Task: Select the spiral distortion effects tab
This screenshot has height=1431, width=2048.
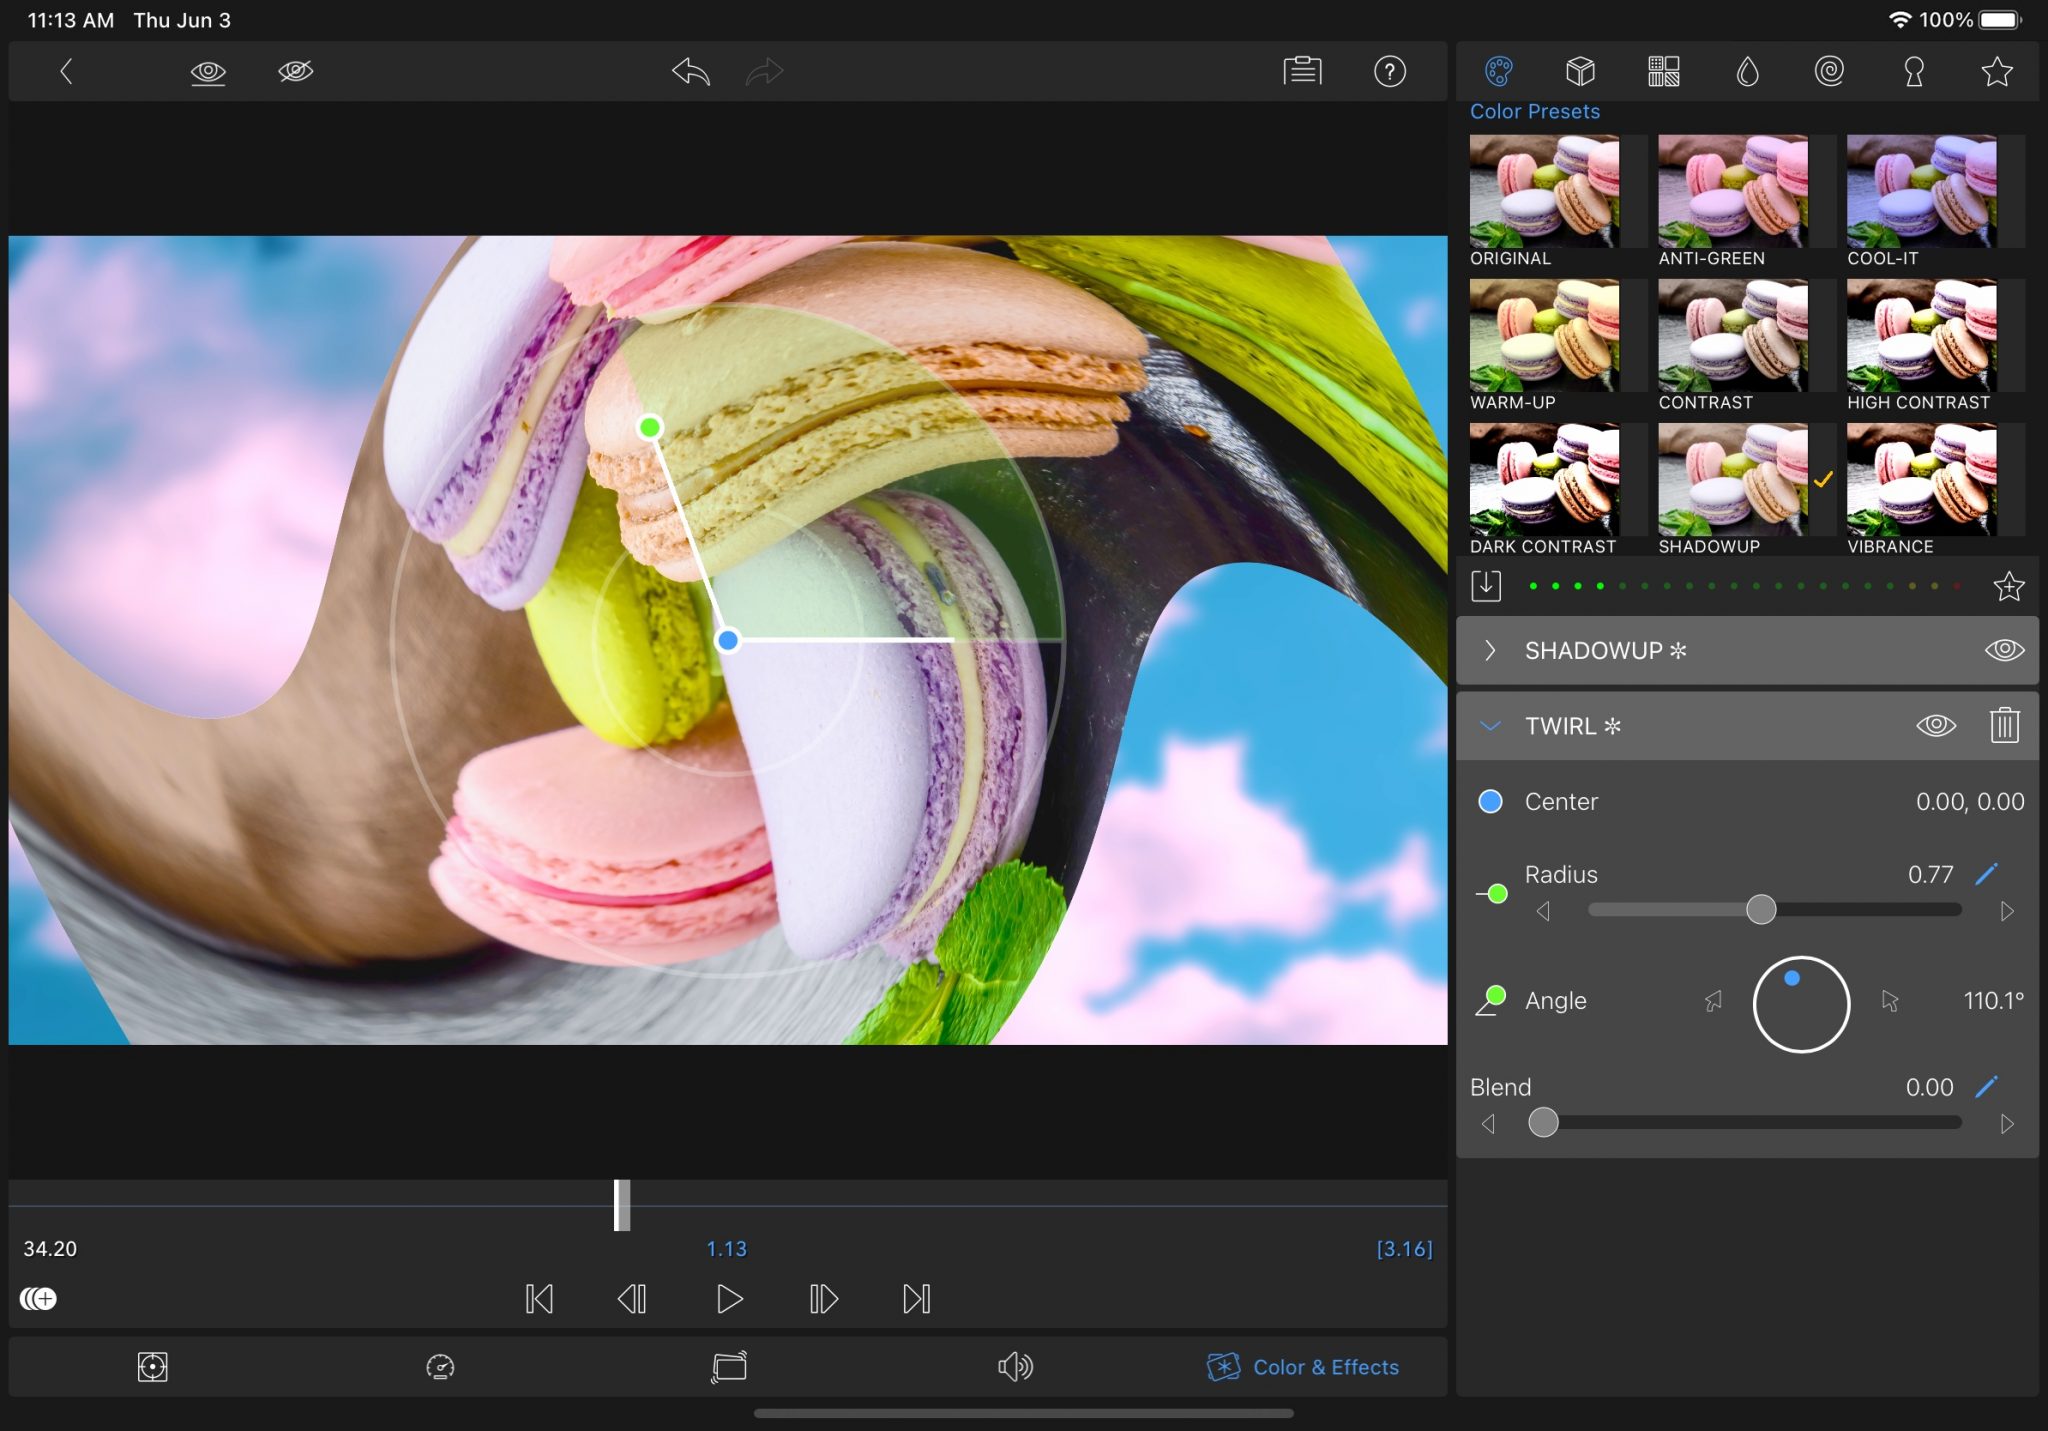Action: pyautogui.click(x=1830, y=71)
